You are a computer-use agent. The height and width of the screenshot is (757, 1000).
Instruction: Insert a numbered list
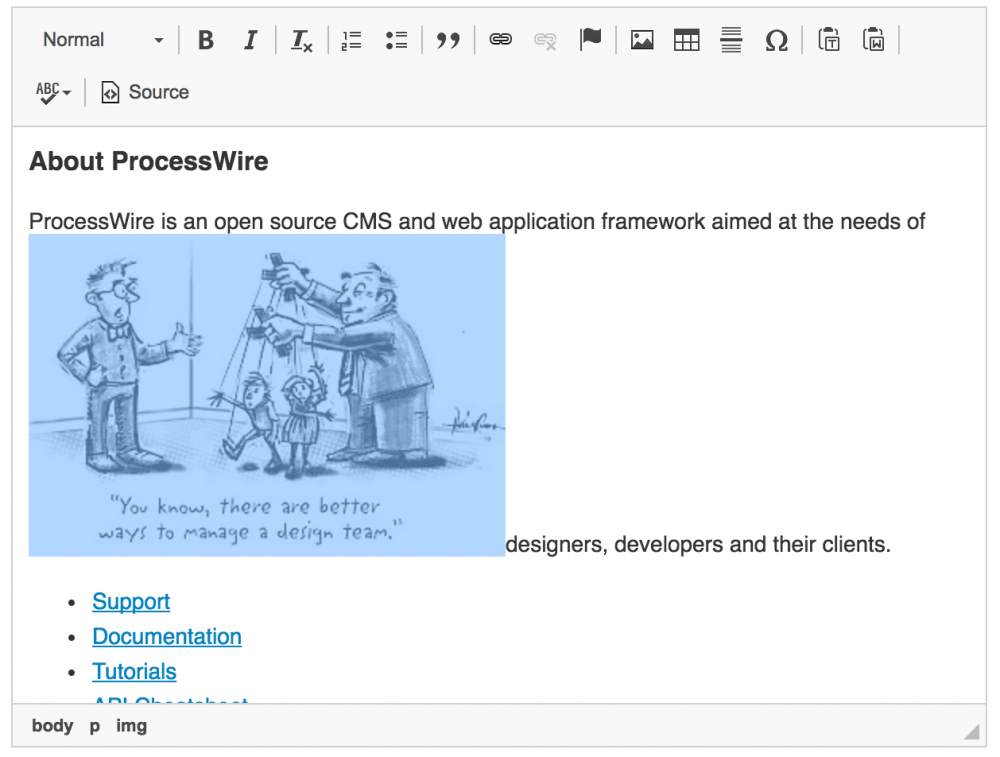(351, 40)
